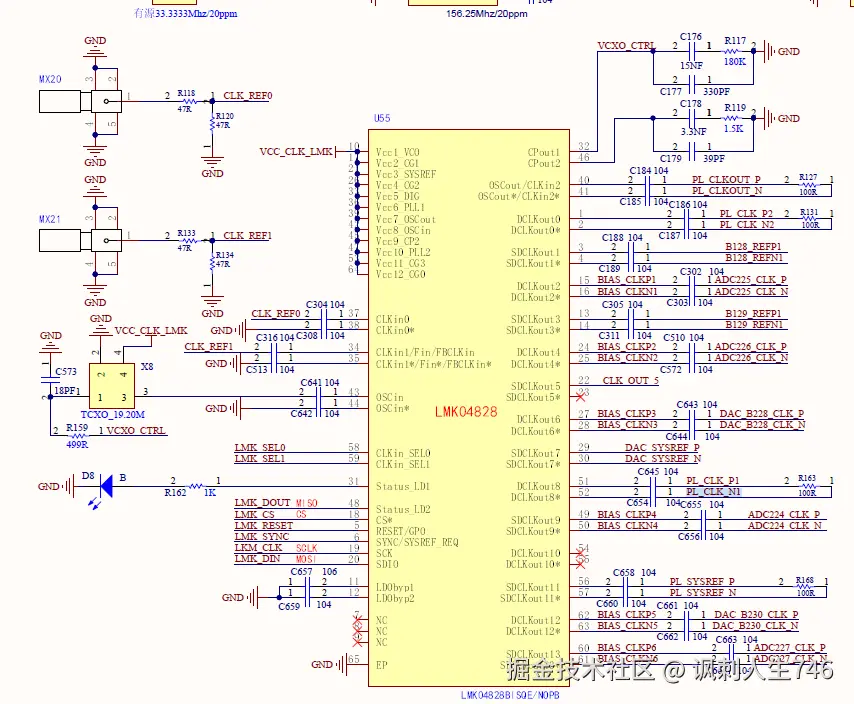Select the LMK_DIN net label
The height and width of the screenshot is (704, 854).
pyautogui.click(x=257, y=559)
